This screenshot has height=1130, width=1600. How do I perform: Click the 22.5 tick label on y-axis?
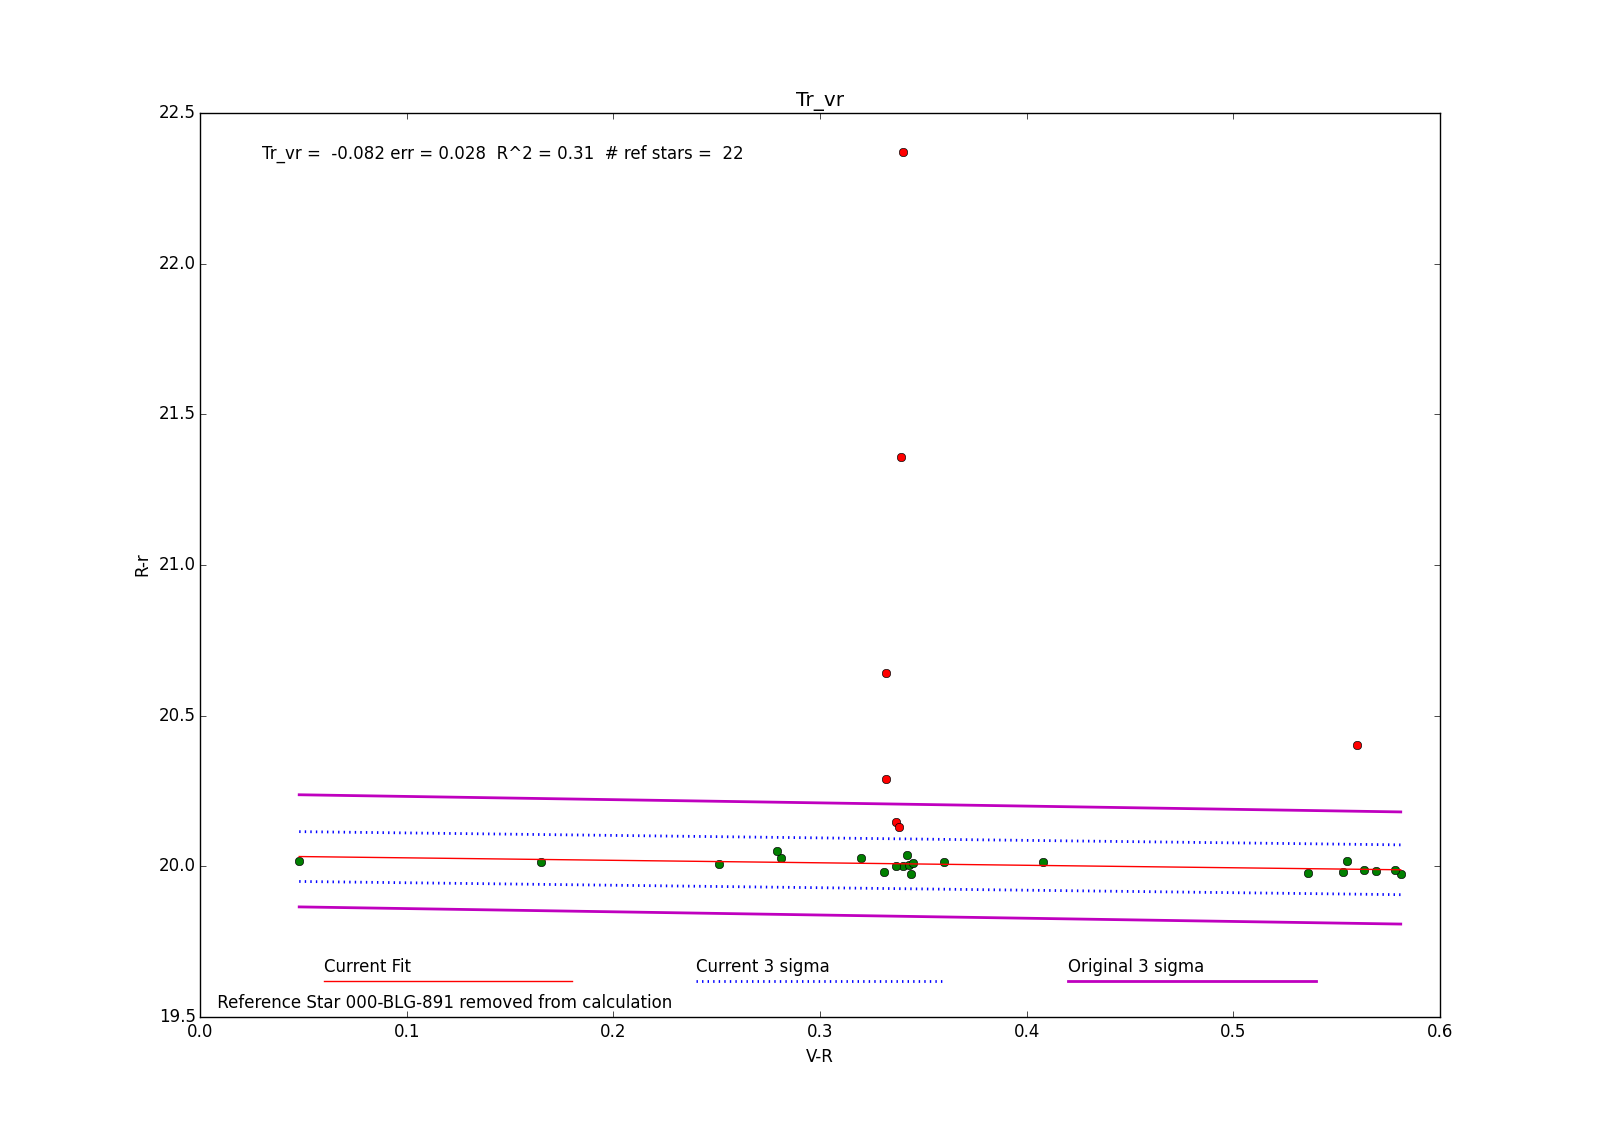point(176,113)
